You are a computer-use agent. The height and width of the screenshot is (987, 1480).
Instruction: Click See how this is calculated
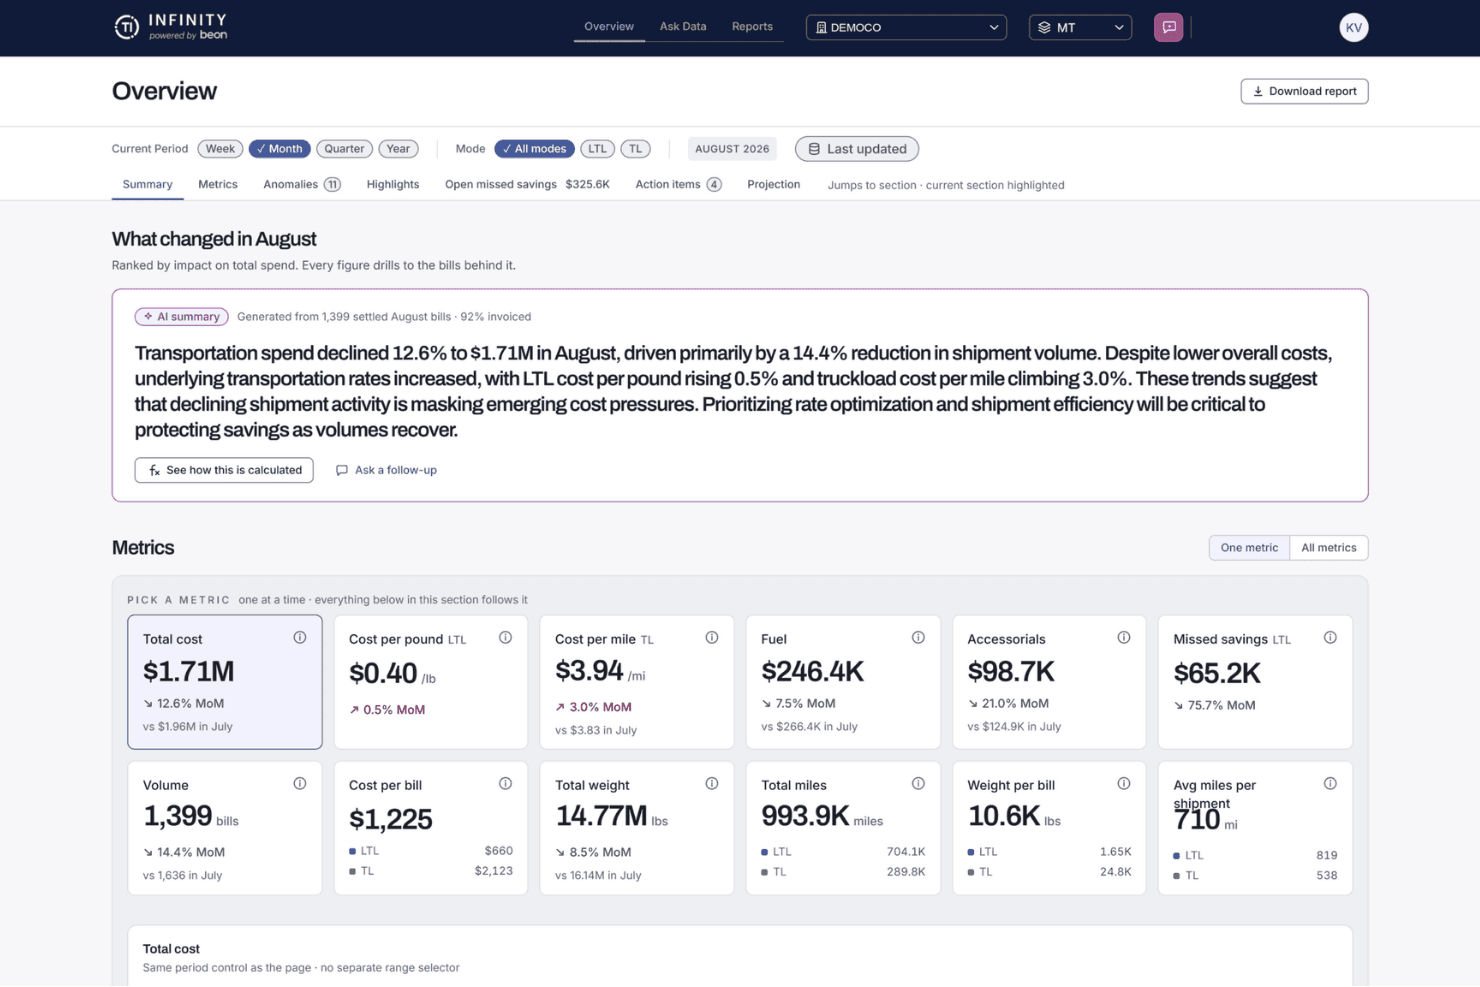(x=224, y=470)
